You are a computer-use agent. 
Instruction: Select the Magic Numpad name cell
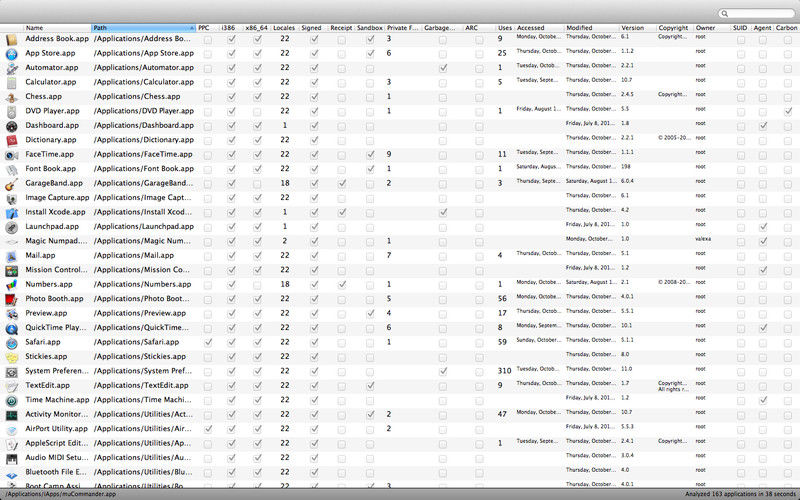pyautogui.click(x=57, y=241)
